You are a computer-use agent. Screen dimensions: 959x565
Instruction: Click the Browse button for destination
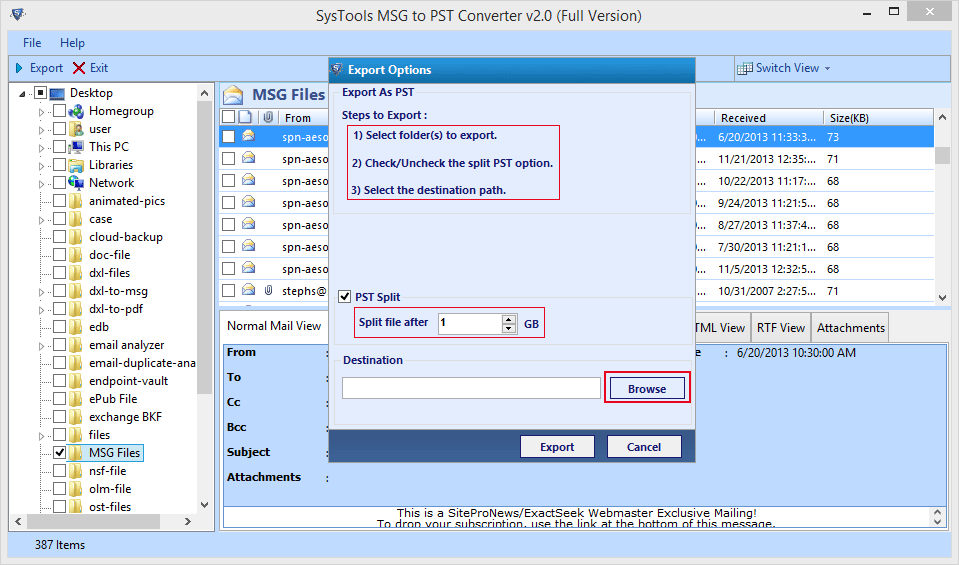(x=646, y=389)
